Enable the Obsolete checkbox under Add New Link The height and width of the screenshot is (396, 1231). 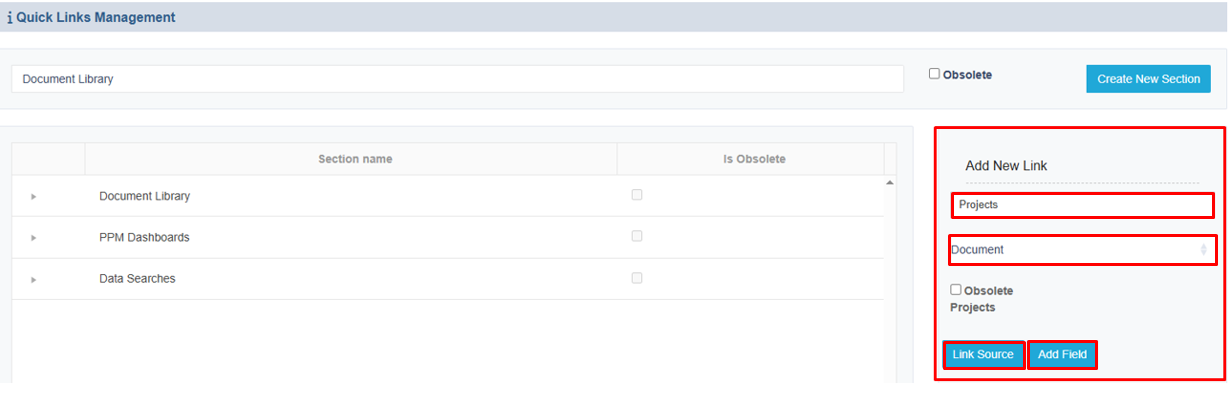tap(956, 290)
